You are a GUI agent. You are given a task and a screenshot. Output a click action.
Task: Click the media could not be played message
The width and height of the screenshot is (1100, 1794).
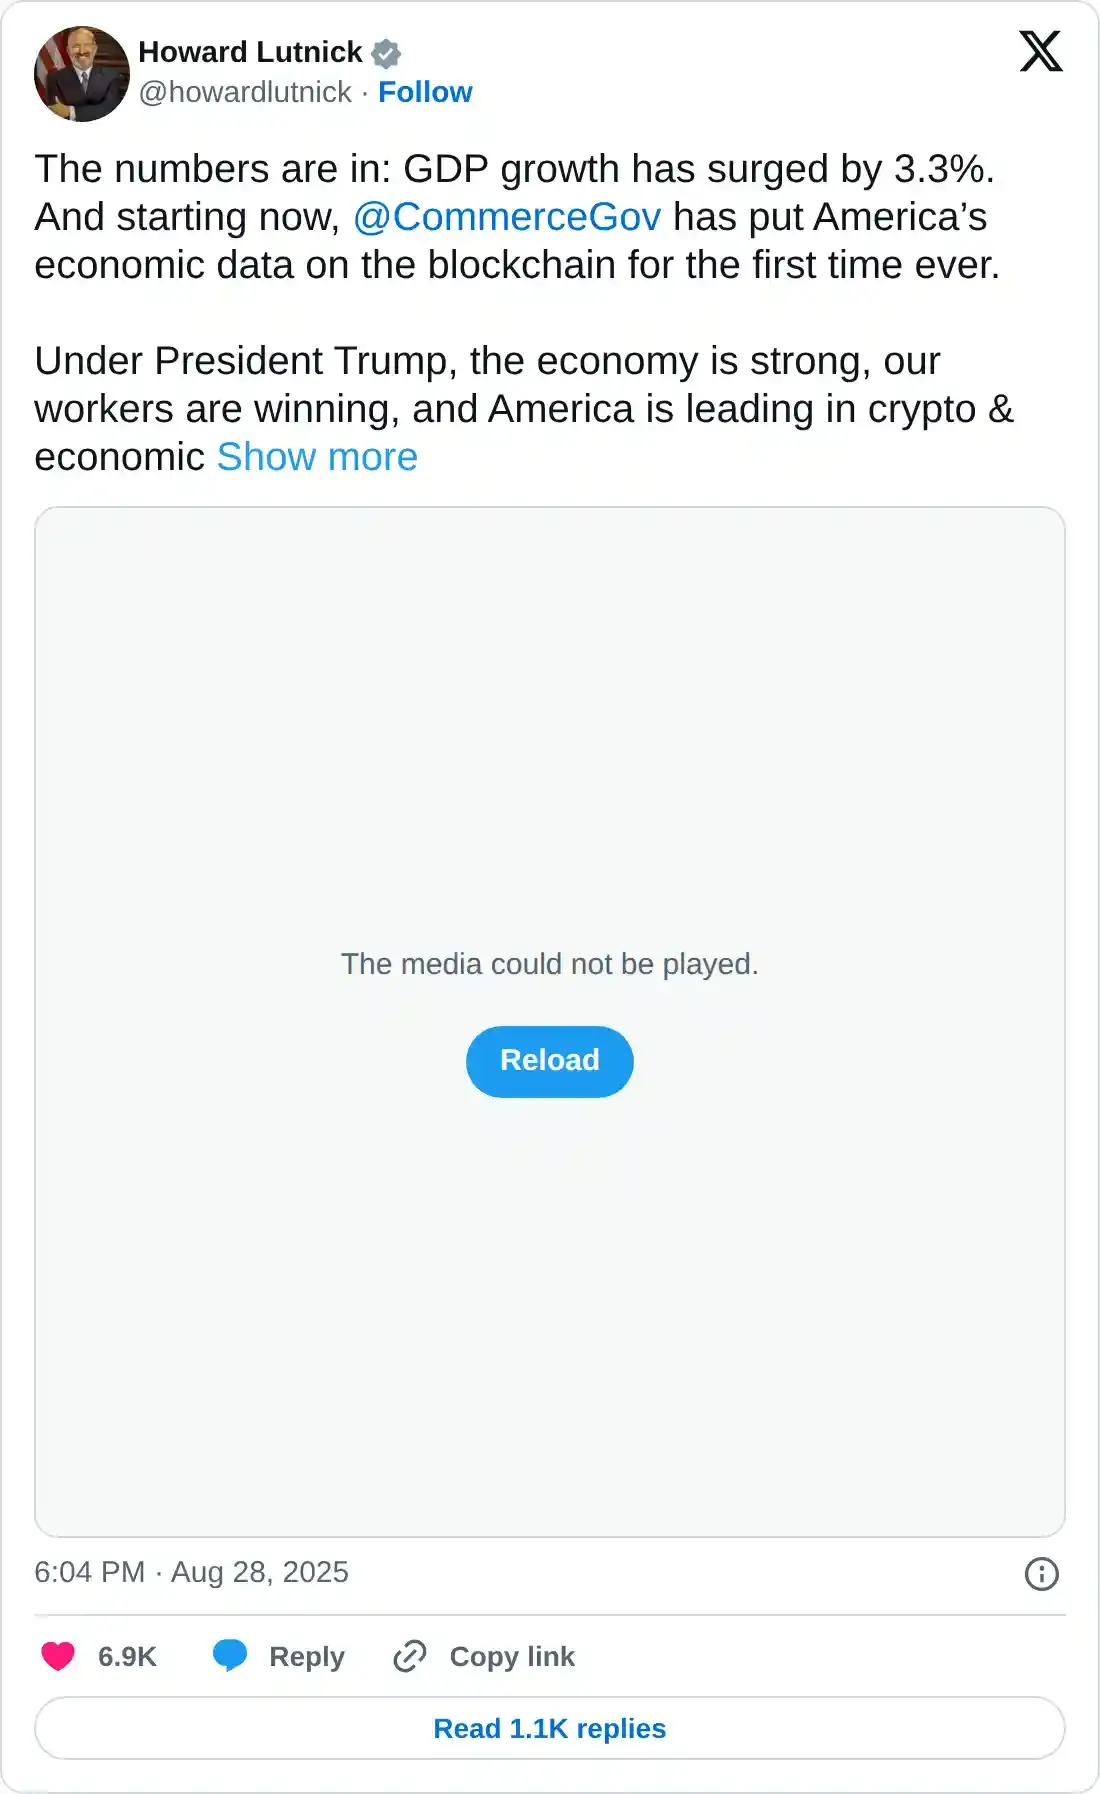coord(550,964)
